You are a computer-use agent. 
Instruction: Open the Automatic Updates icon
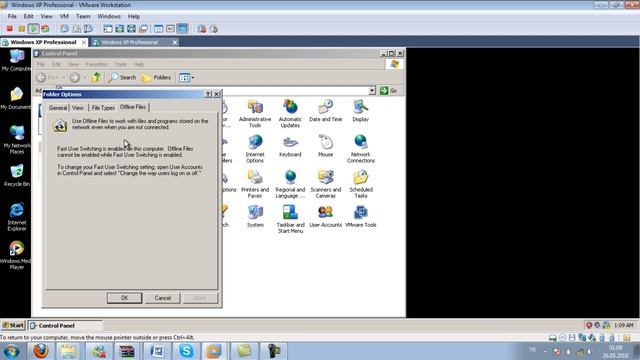[290, 114]
